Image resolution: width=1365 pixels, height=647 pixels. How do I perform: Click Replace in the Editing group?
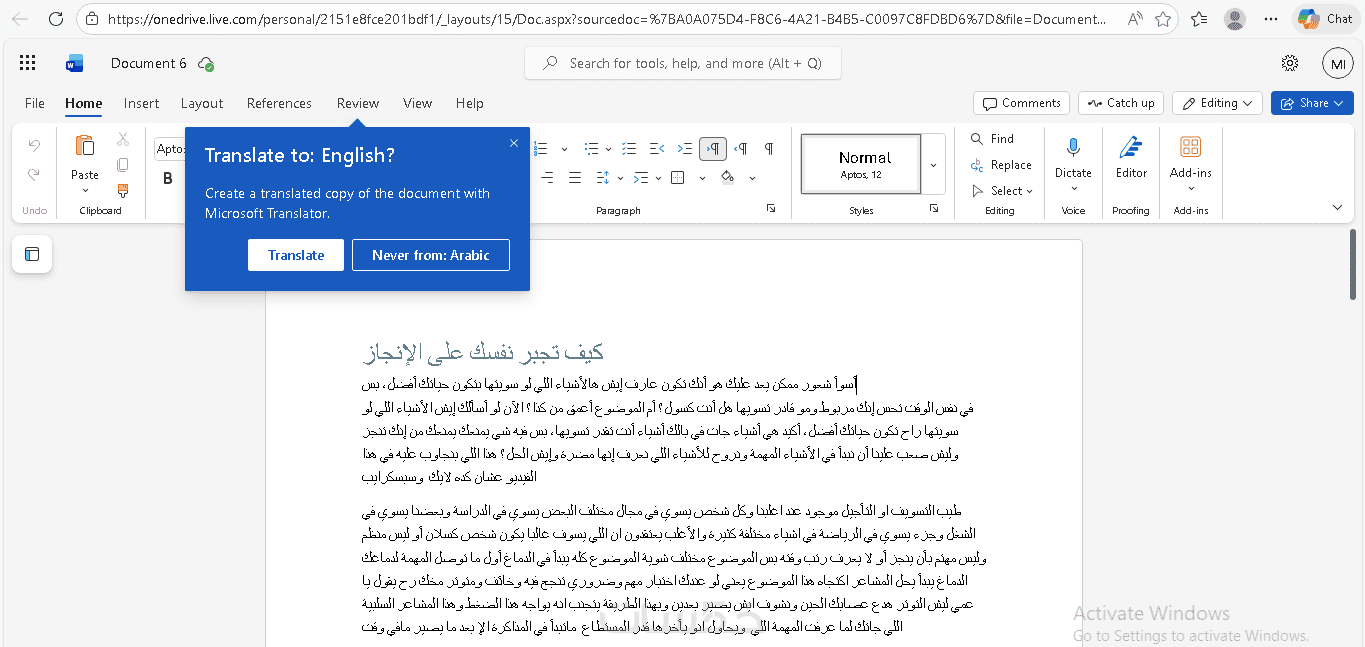click(1001, 165)
